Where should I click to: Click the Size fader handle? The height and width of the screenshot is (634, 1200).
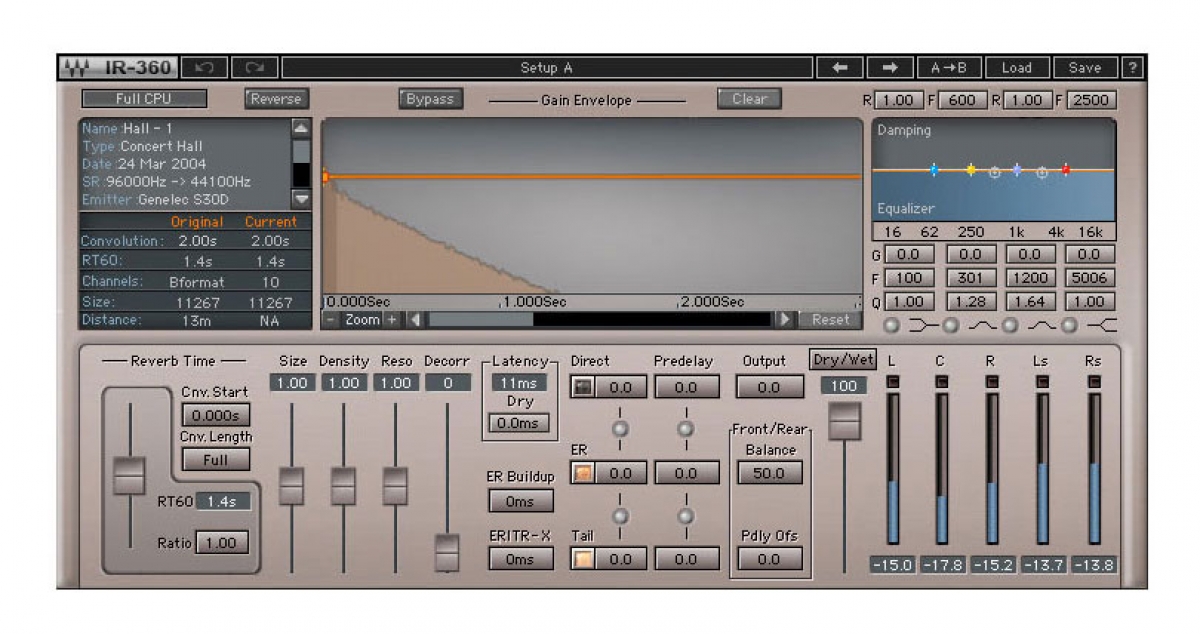(292, 486)
